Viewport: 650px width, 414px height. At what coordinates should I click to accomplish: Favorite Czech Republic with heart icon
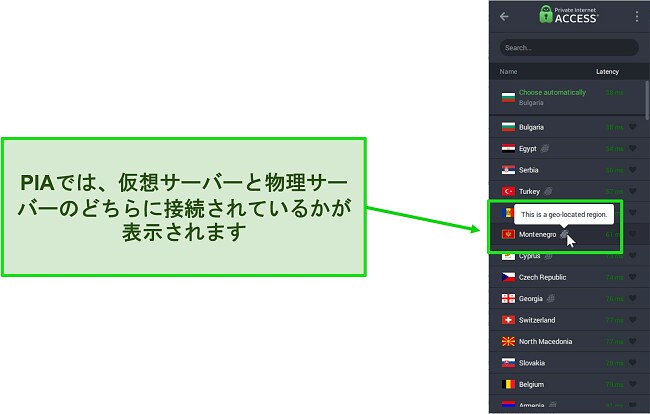click(633, 277)
